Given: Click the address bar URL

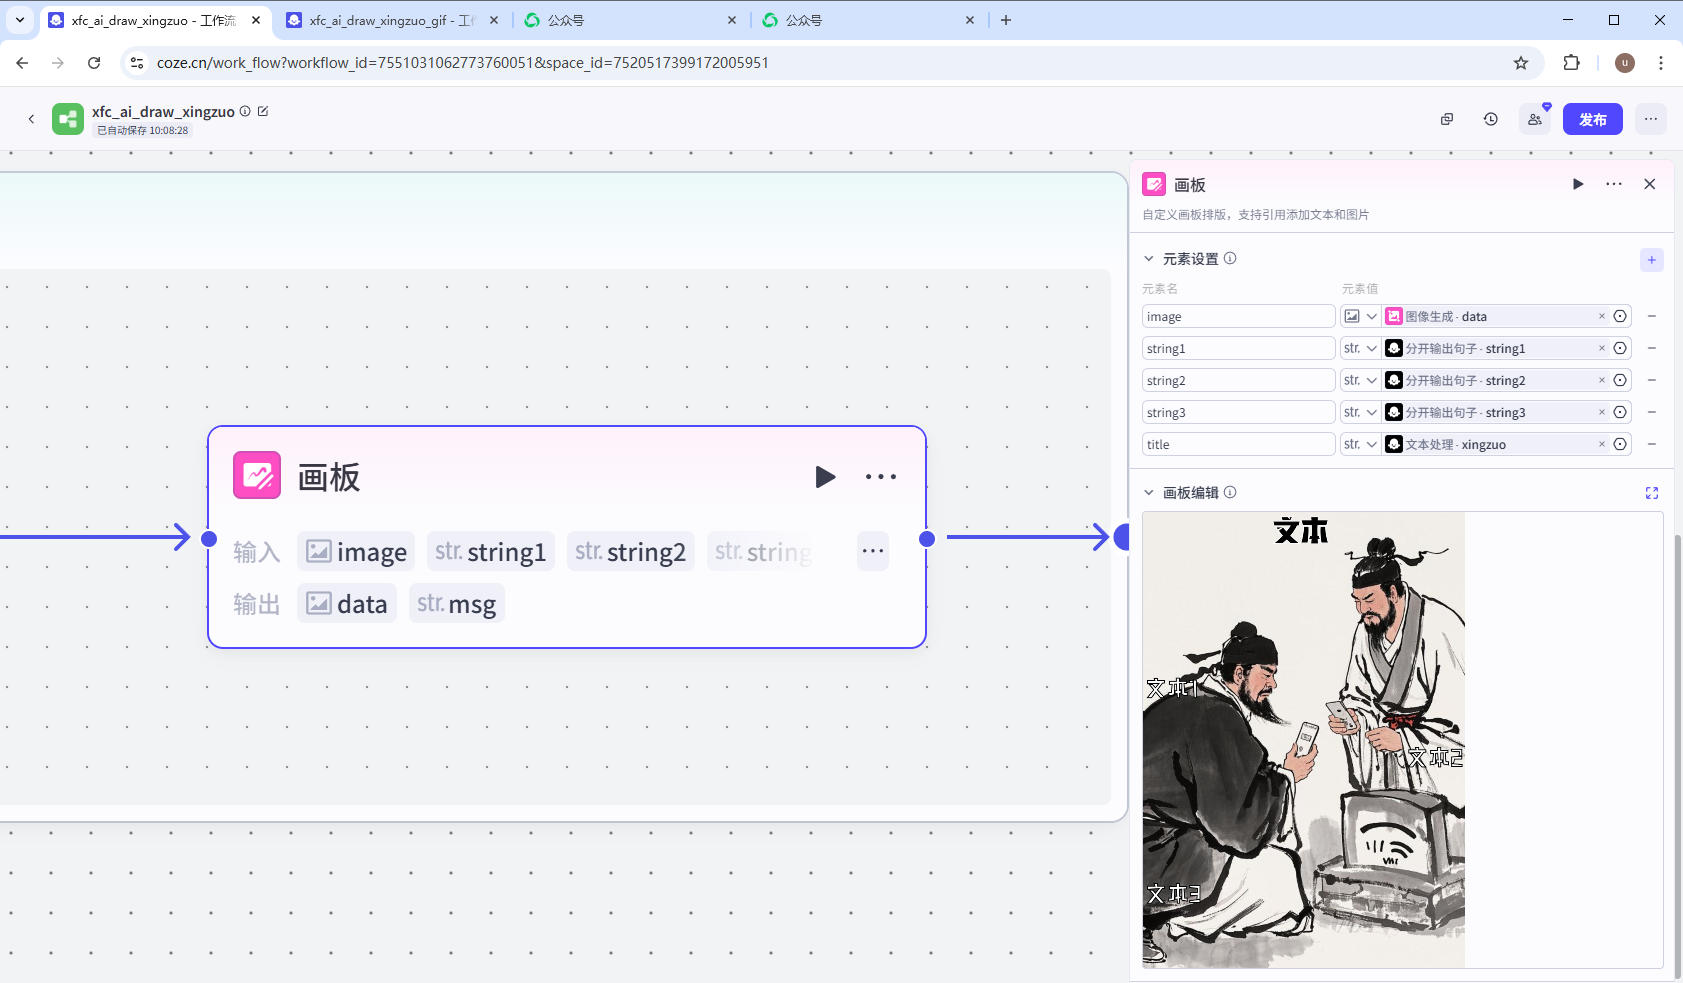Looking at the screenshot, I should point(463,63).
